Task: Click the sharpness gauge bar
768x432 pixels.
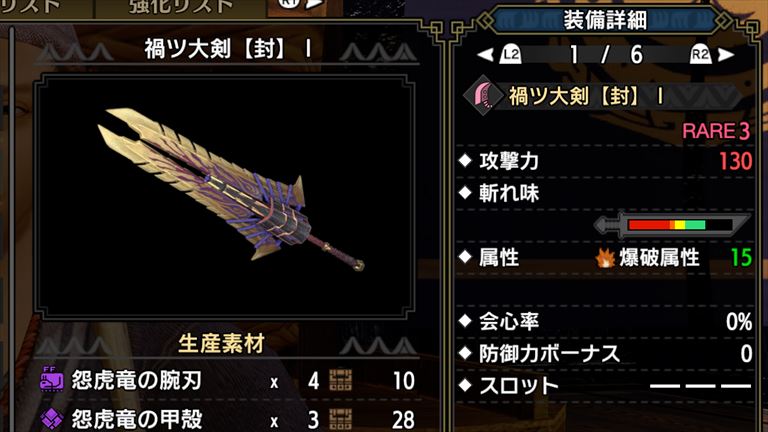Action: click(x=671, y=225)
